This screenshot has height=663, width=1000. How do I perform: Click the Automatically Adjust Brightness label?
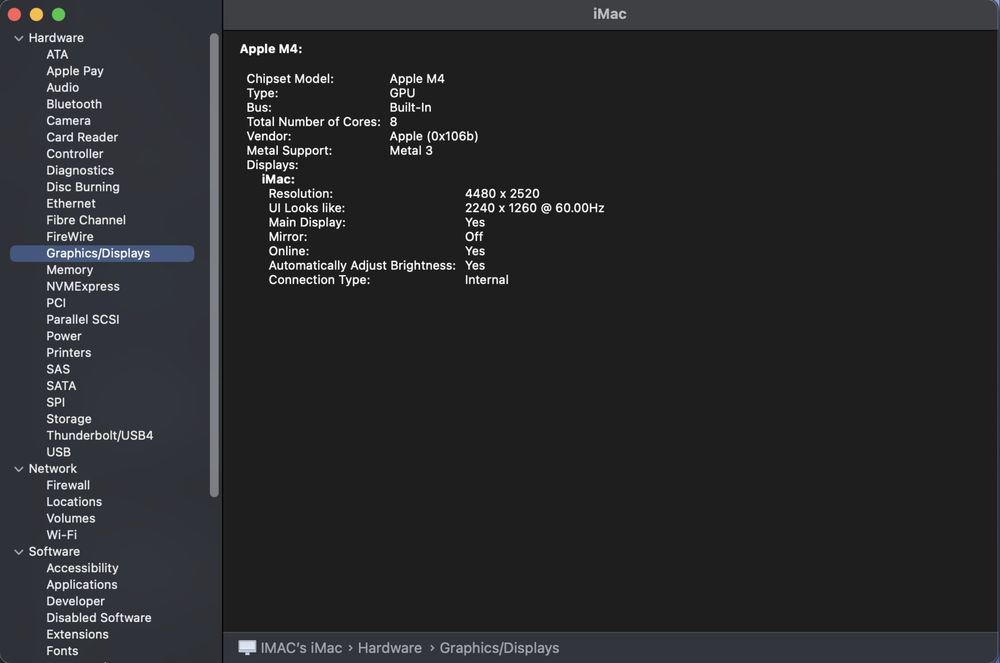(362, 266)
